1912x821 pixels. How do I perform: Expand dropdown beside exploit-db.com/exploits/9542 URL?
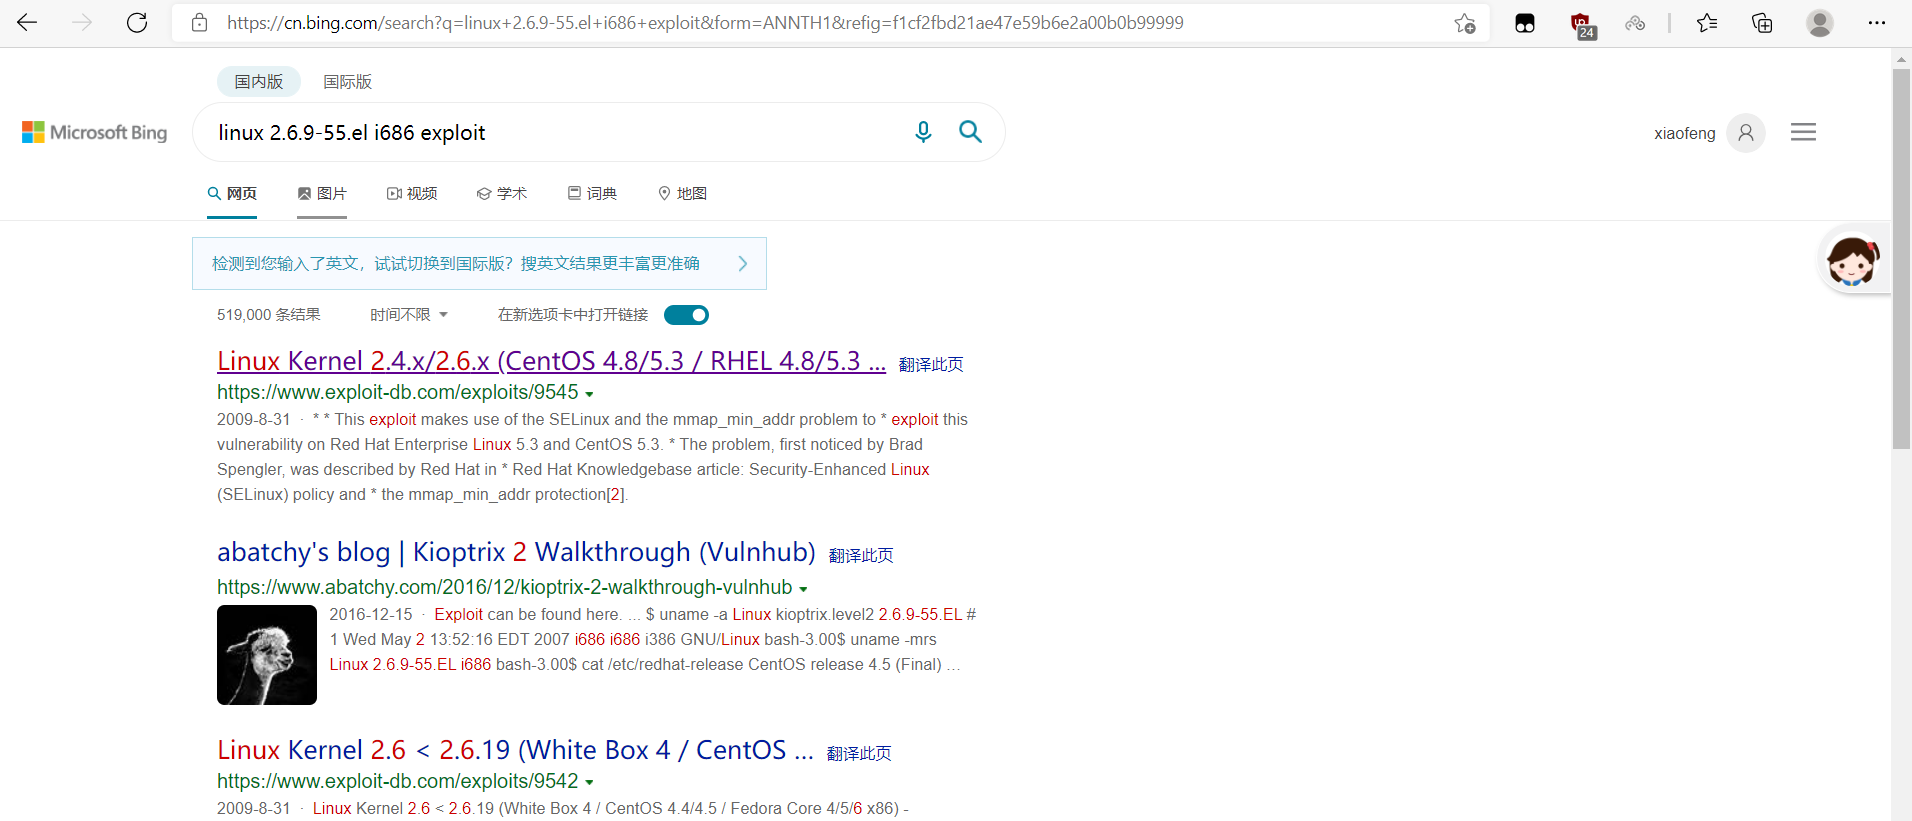click(x=589, y=783)
